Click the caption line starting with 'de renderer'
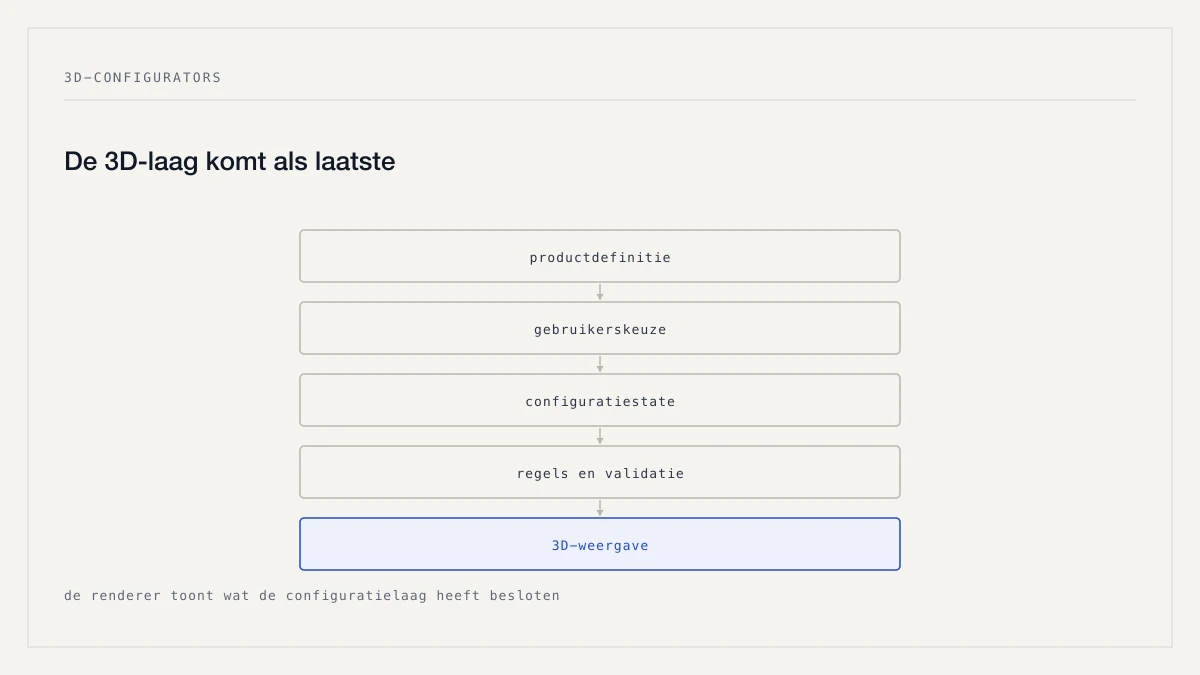The width and height of the screenshot is (1200, 675). tap(312, 595)
